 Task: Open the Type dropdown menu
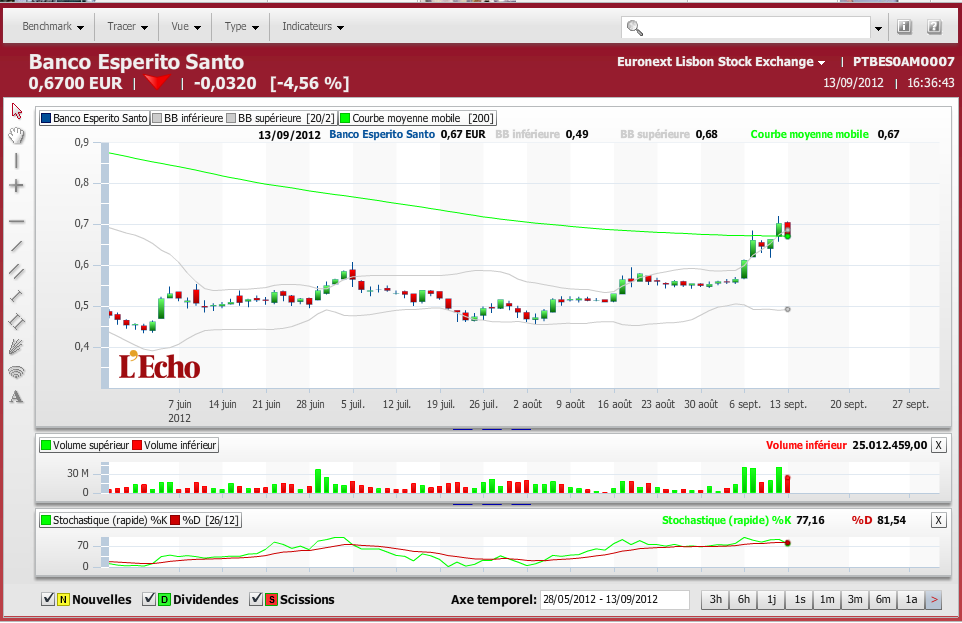click(x=242, y=26)
